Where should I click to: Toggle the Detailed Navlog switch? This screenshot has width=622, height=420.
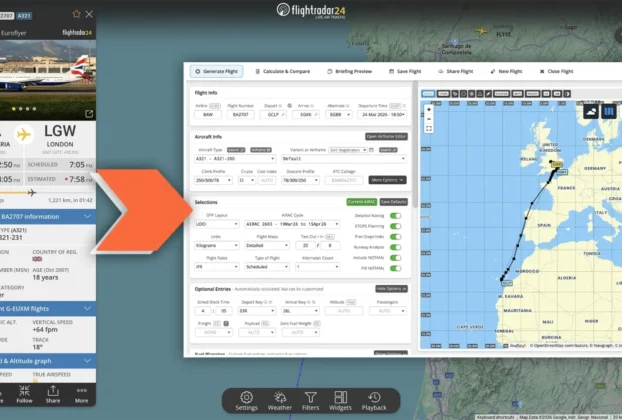395,215
